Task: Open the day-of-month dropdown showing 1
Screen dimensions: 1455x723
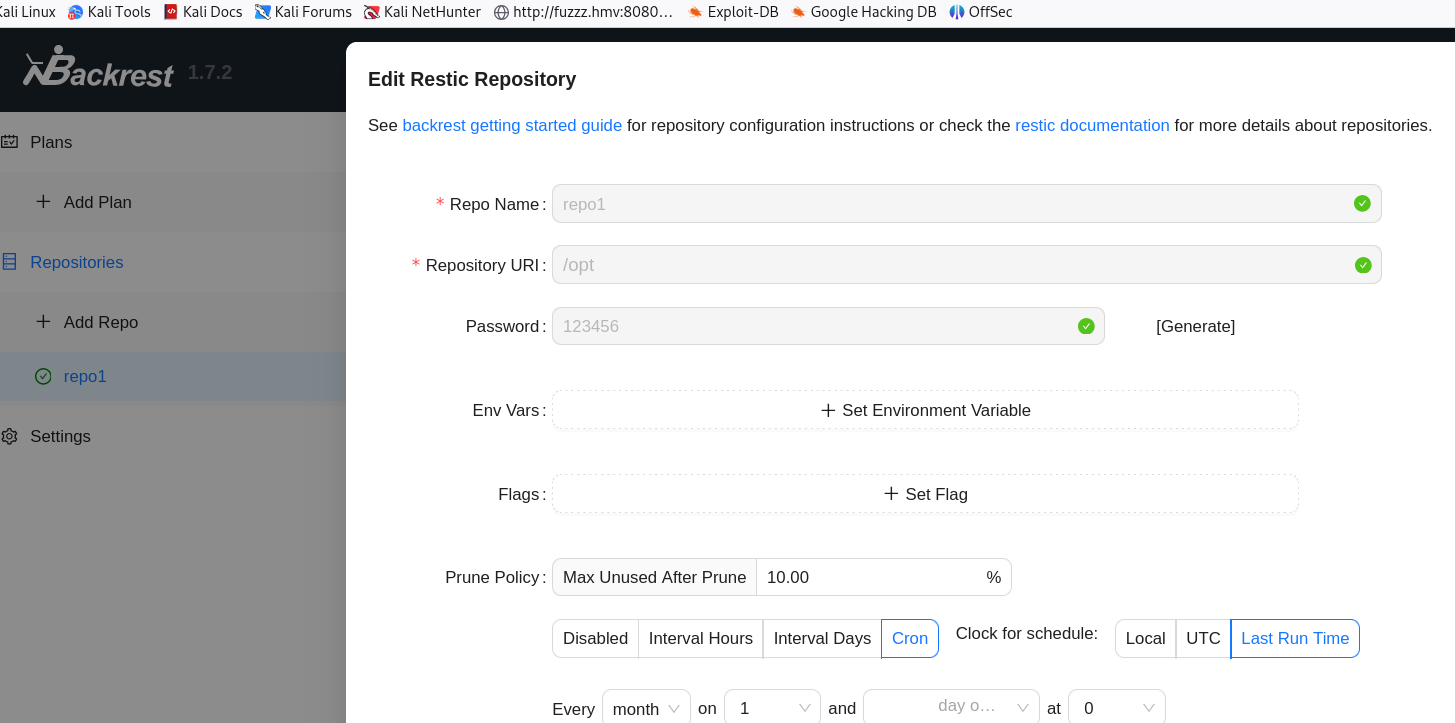Action: 772,708
